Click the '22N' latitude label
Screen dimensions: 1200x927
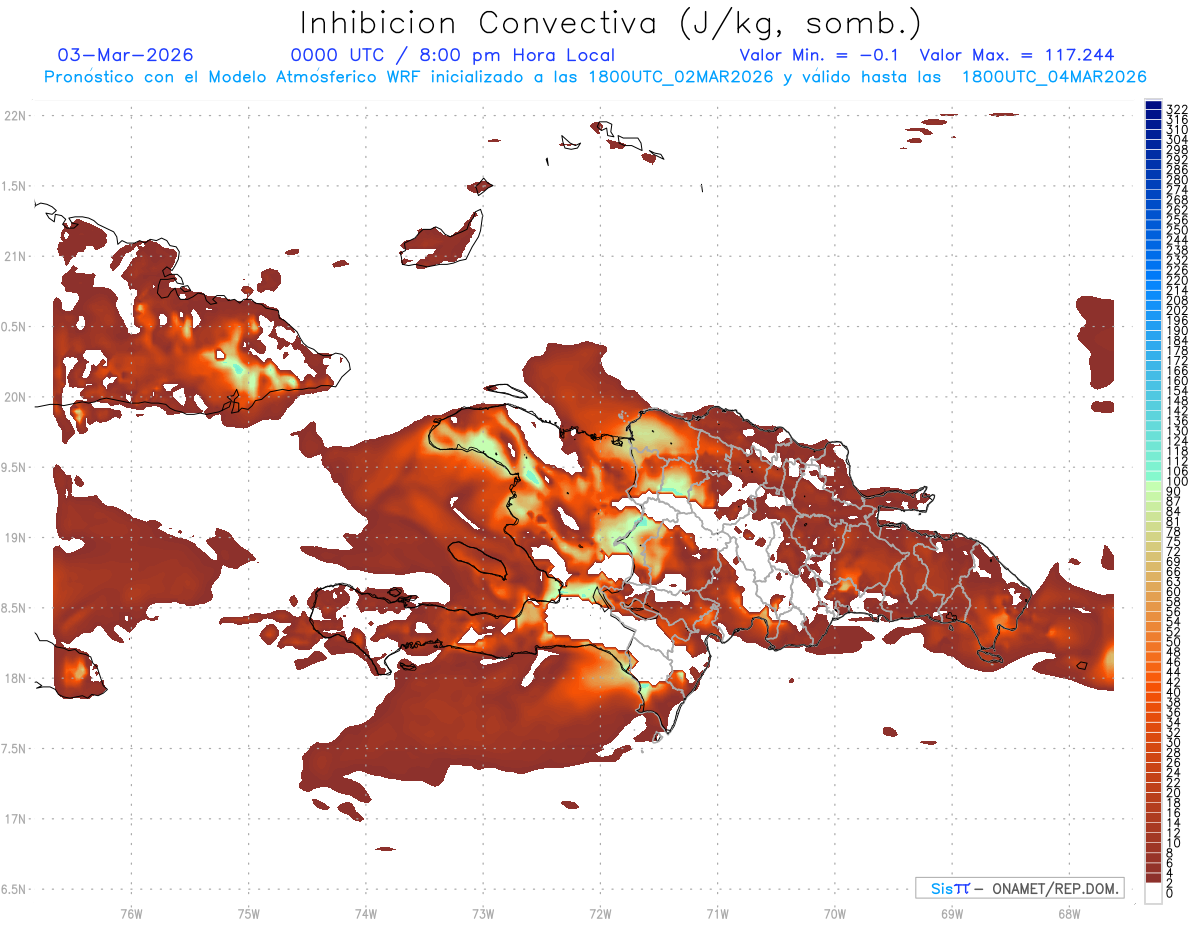click(x=14, y=115)
